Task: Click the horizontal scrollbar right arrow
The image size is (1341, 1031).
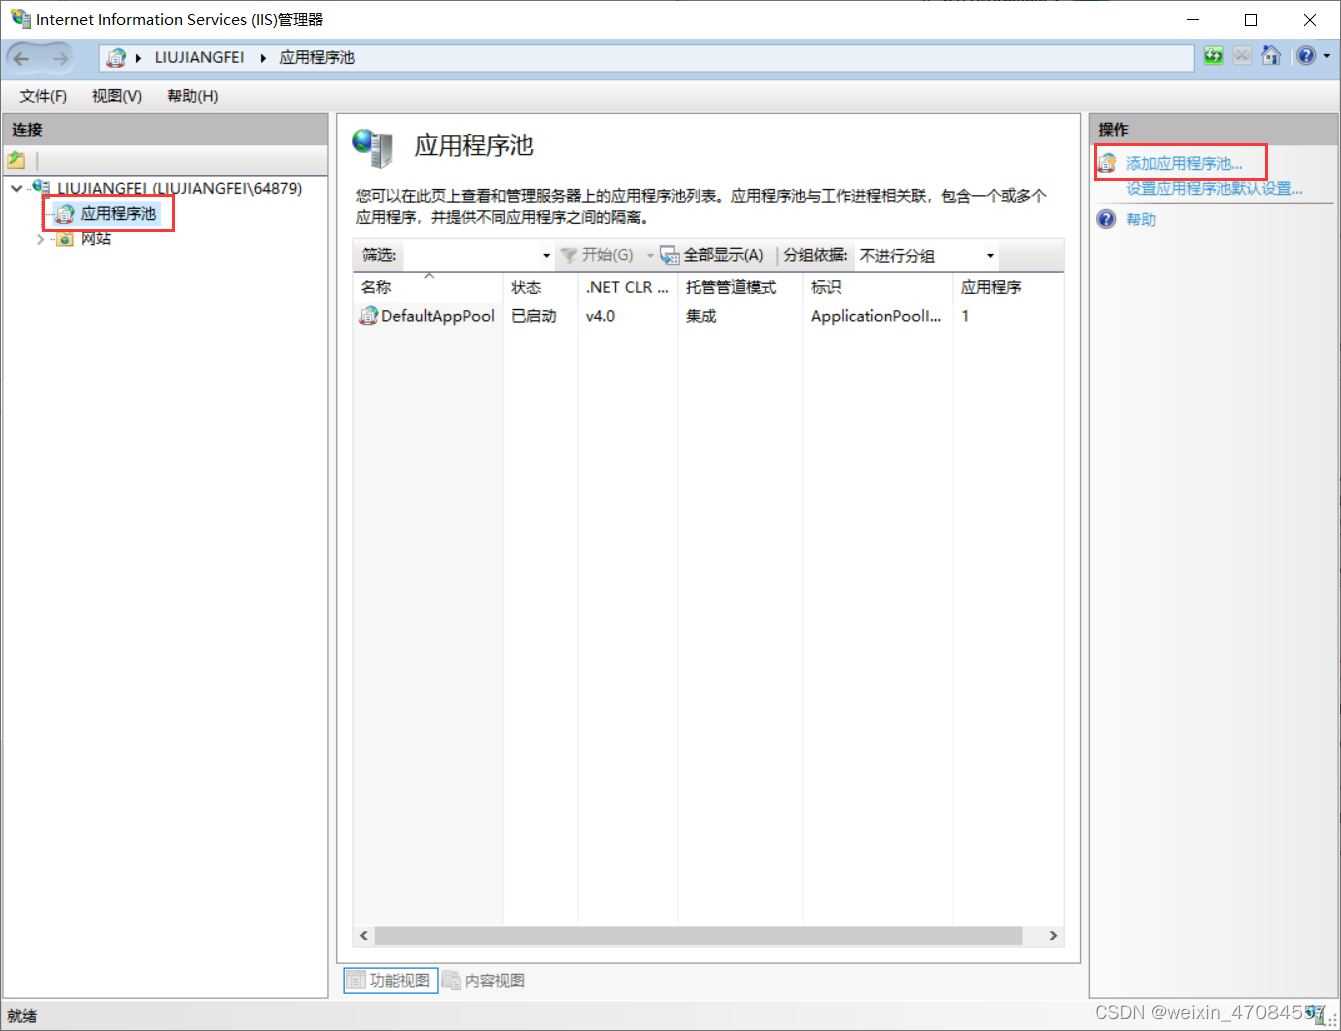Action: 1053,936
